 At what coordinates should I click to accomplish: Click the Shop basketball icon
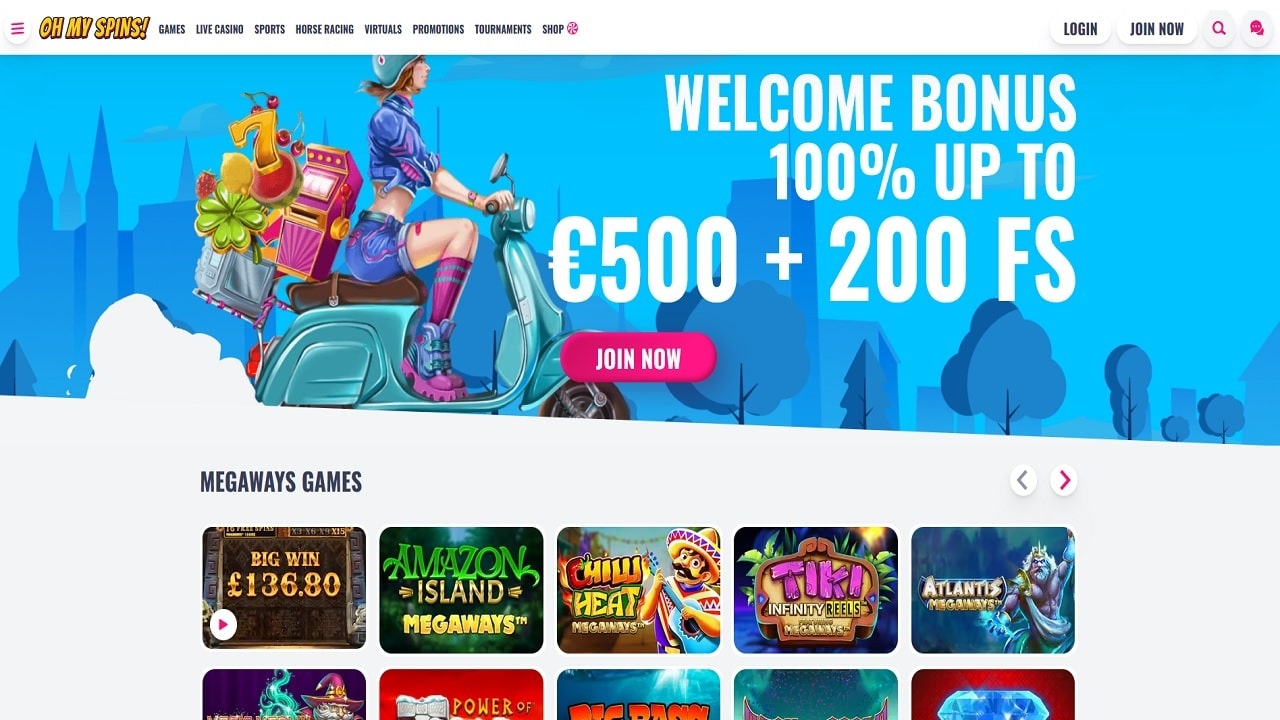click(x=573, y=28)
